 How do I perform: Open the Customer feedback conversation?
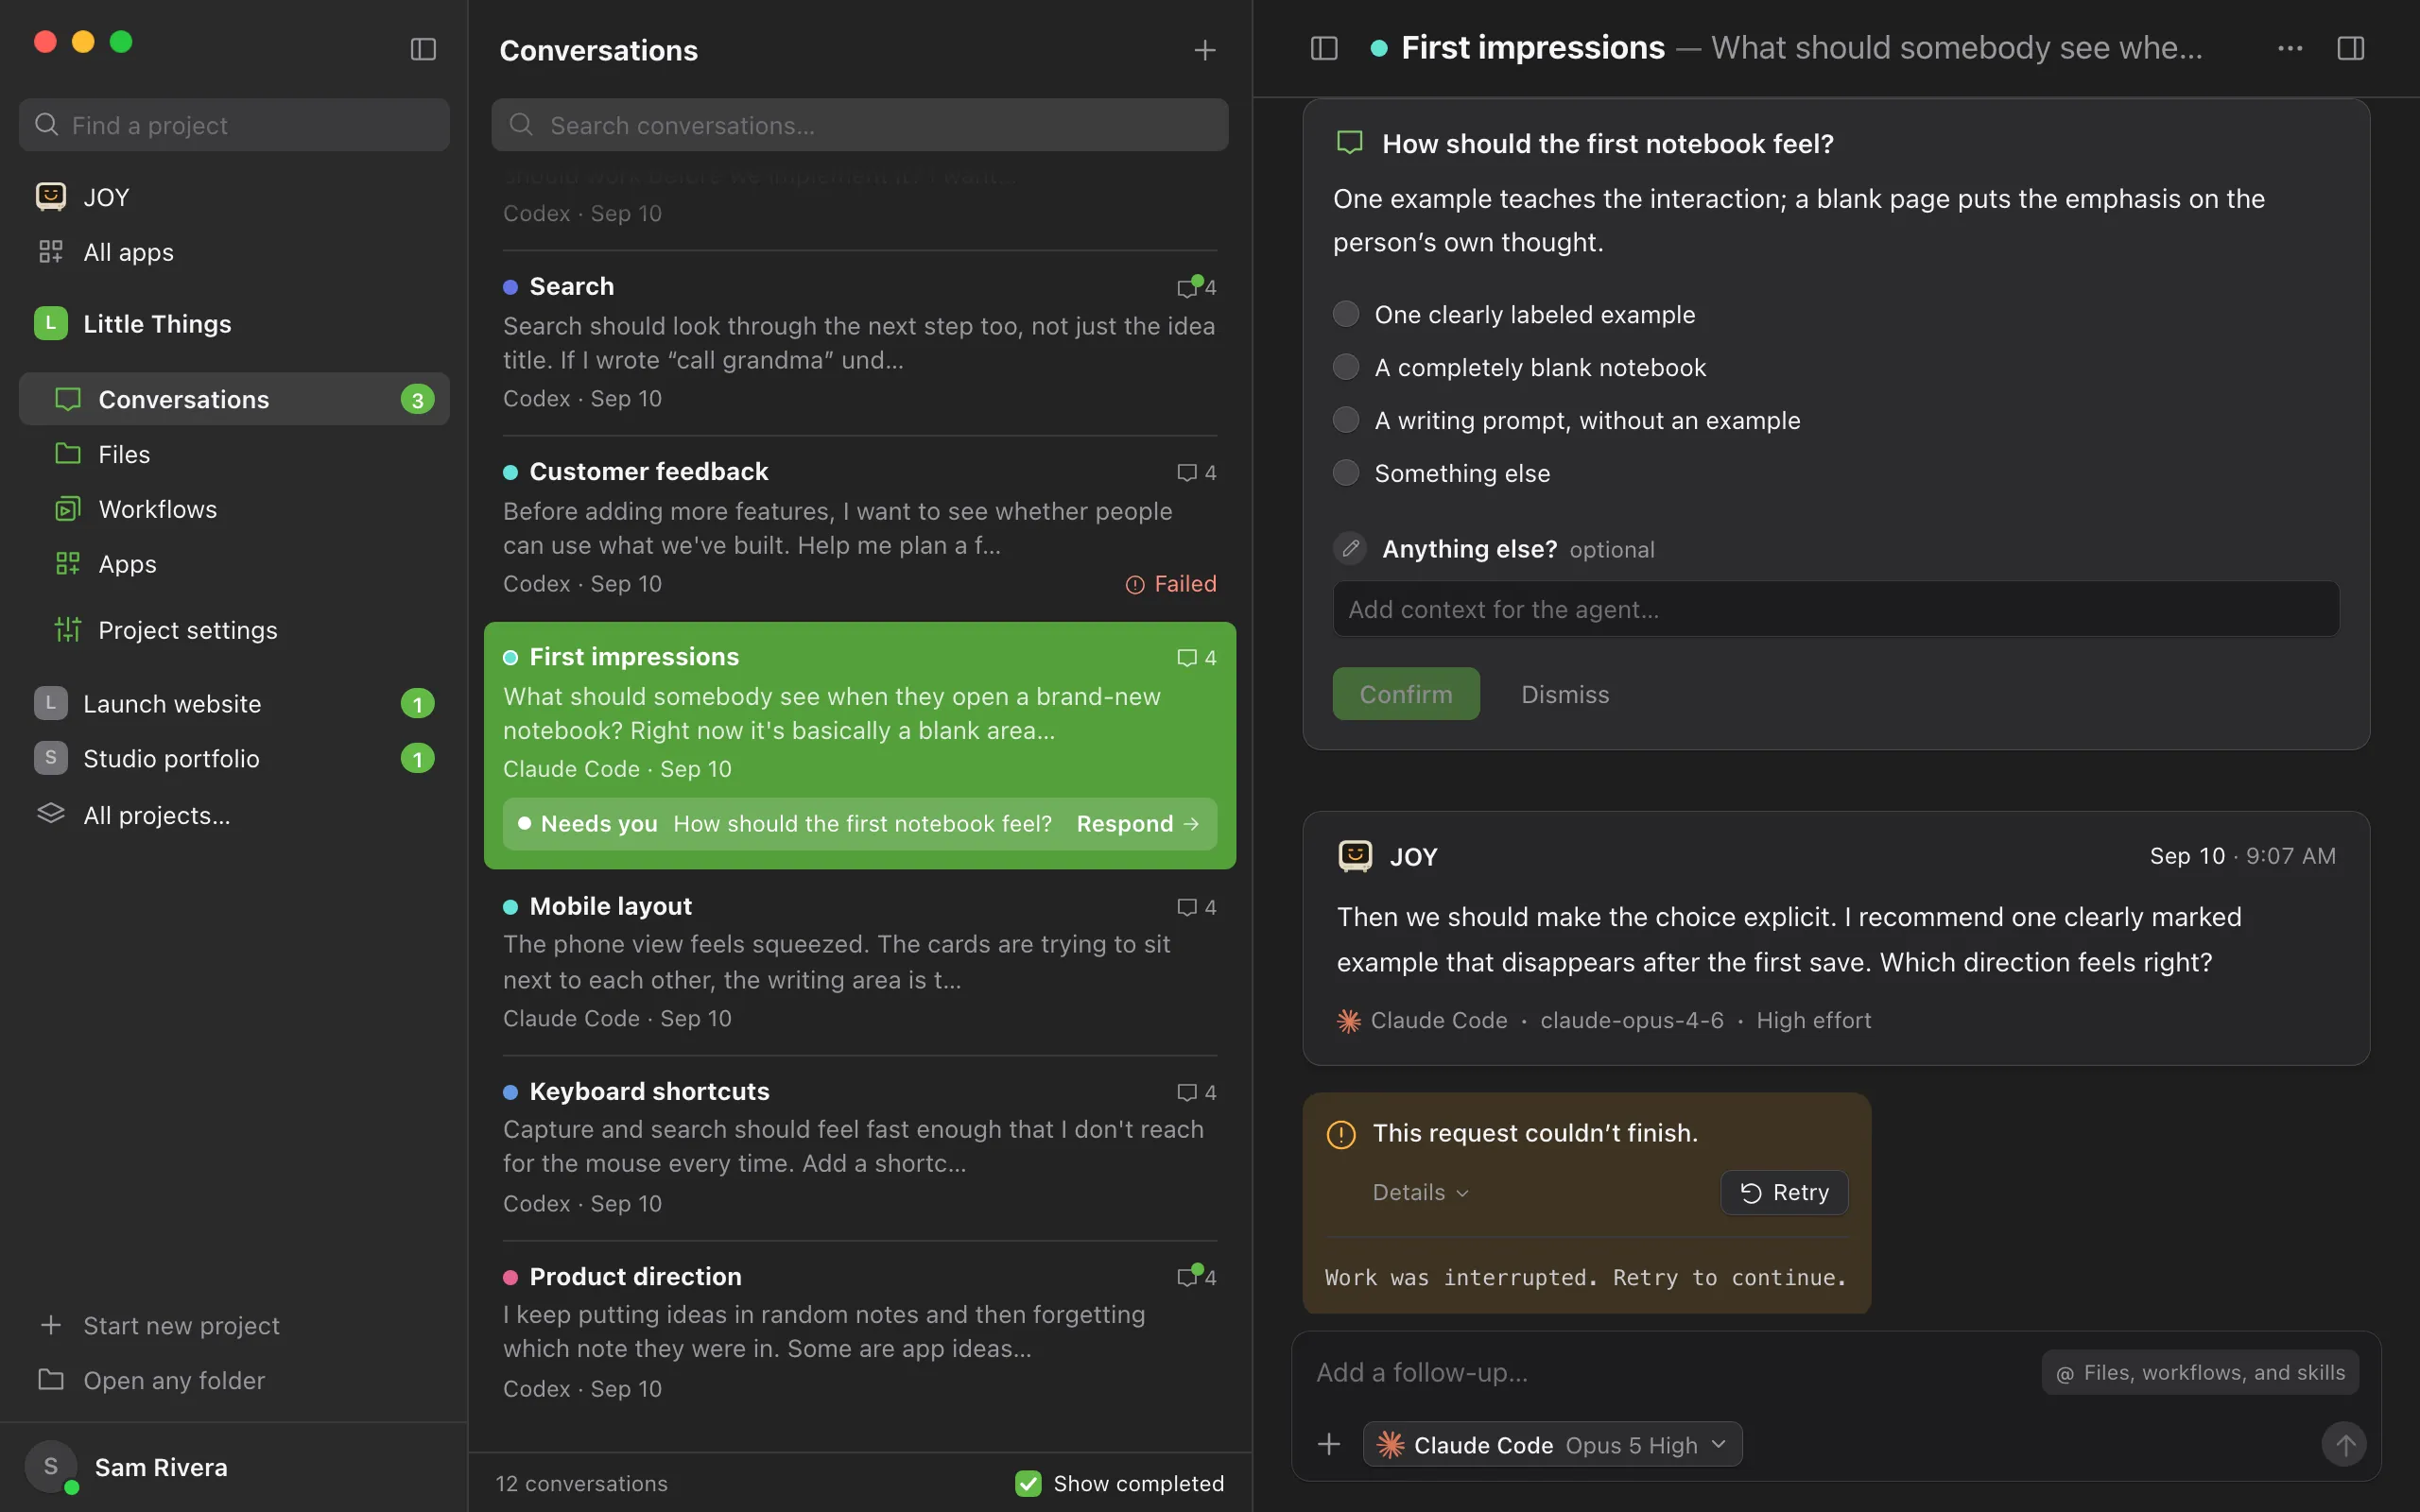(x=859, y=526)
